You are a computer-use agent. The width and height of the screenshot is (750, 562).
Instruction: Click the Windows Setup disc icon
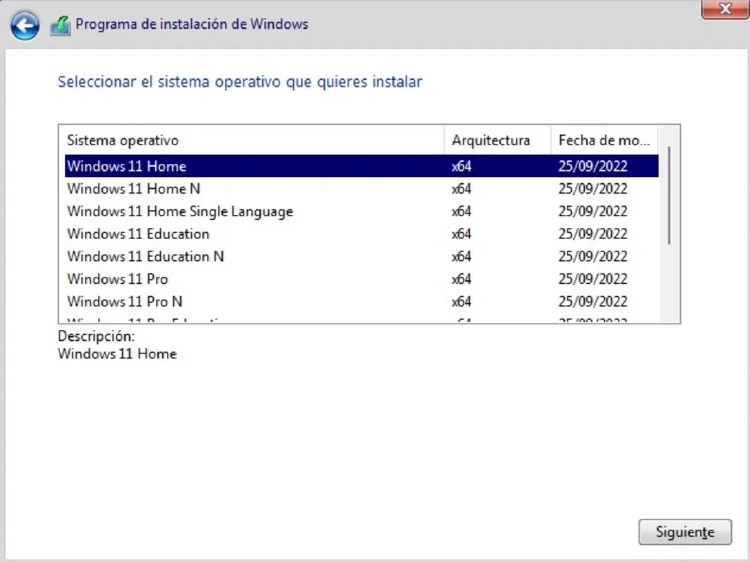click(x=60, y=24)
